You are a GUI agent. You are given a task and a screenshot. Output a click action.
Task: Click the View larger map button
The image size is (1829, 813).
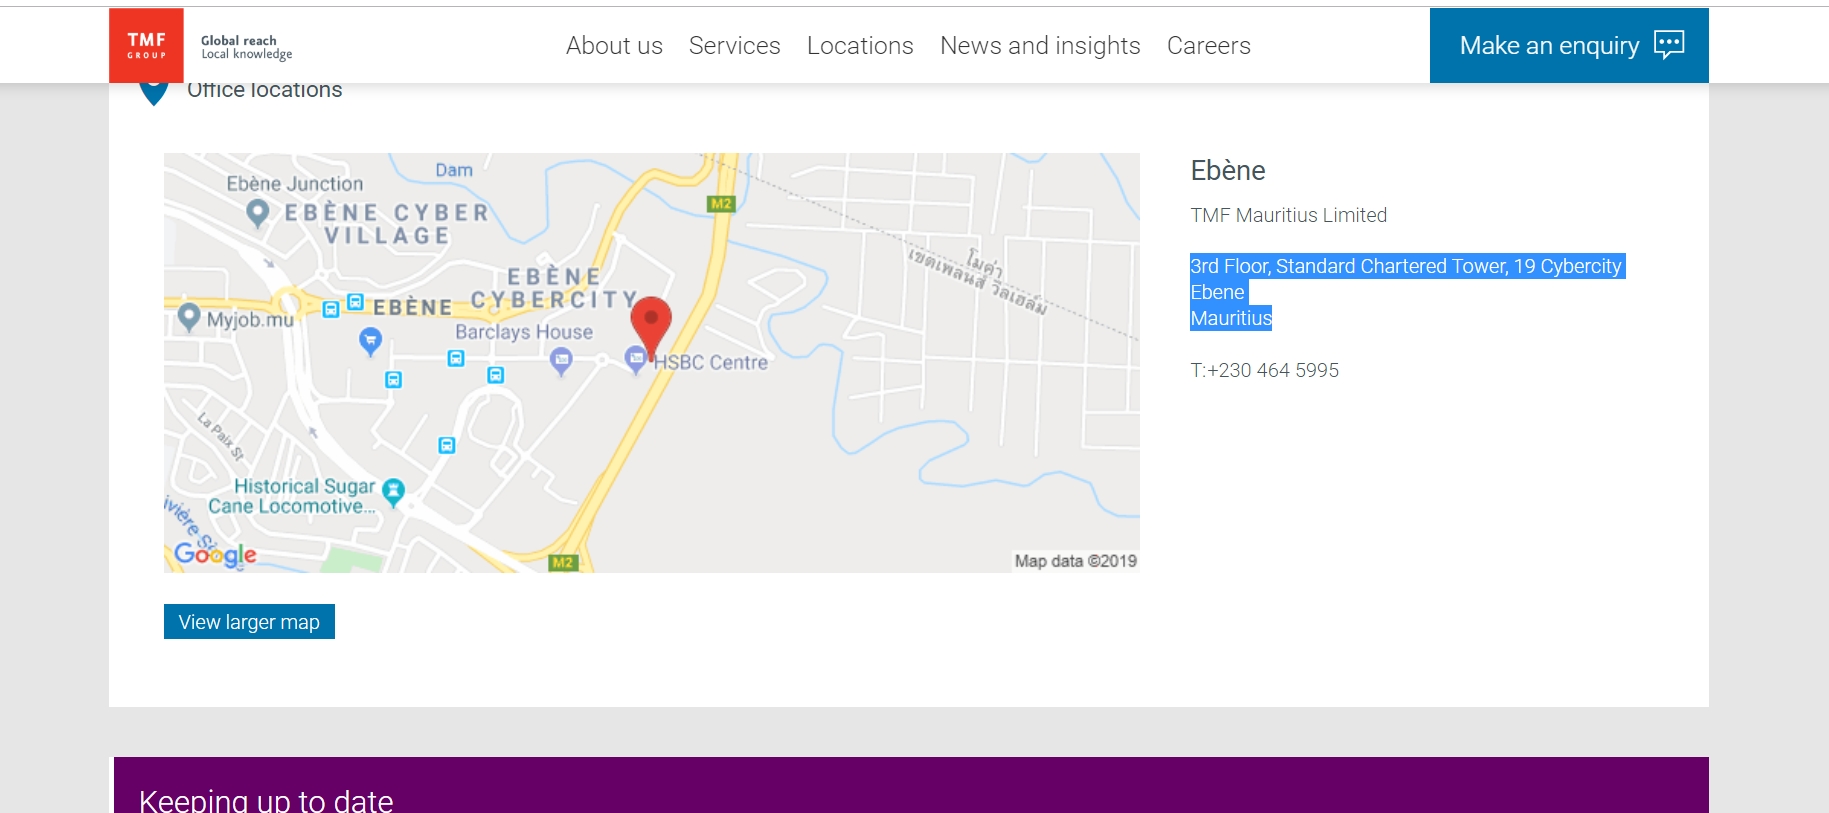[x=249, y=622]
